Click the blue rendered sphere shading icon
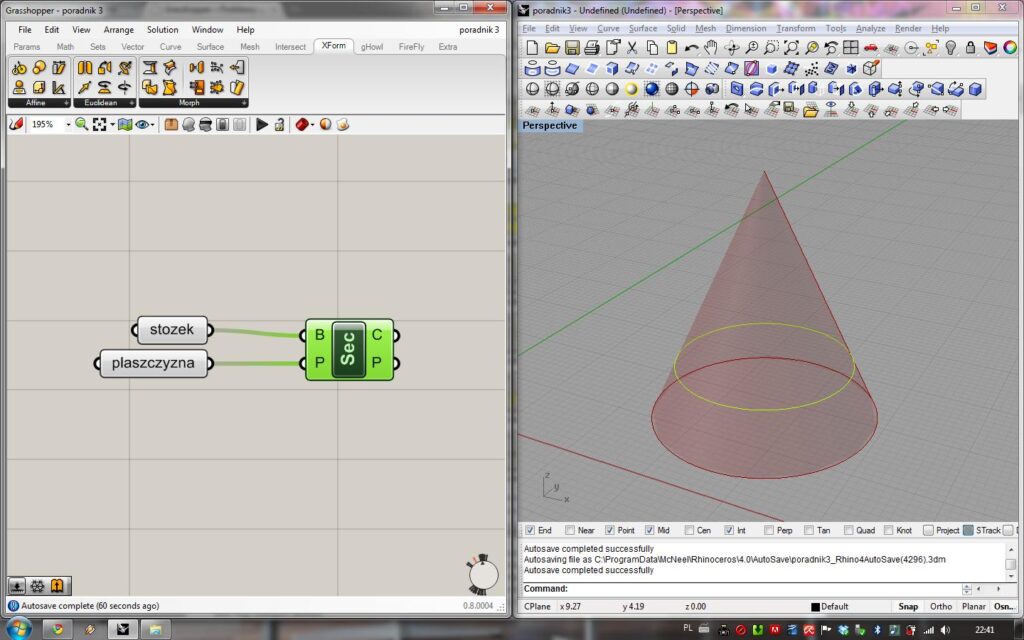The height and width of the screenshot is (640, 1024). click(652, 89)
